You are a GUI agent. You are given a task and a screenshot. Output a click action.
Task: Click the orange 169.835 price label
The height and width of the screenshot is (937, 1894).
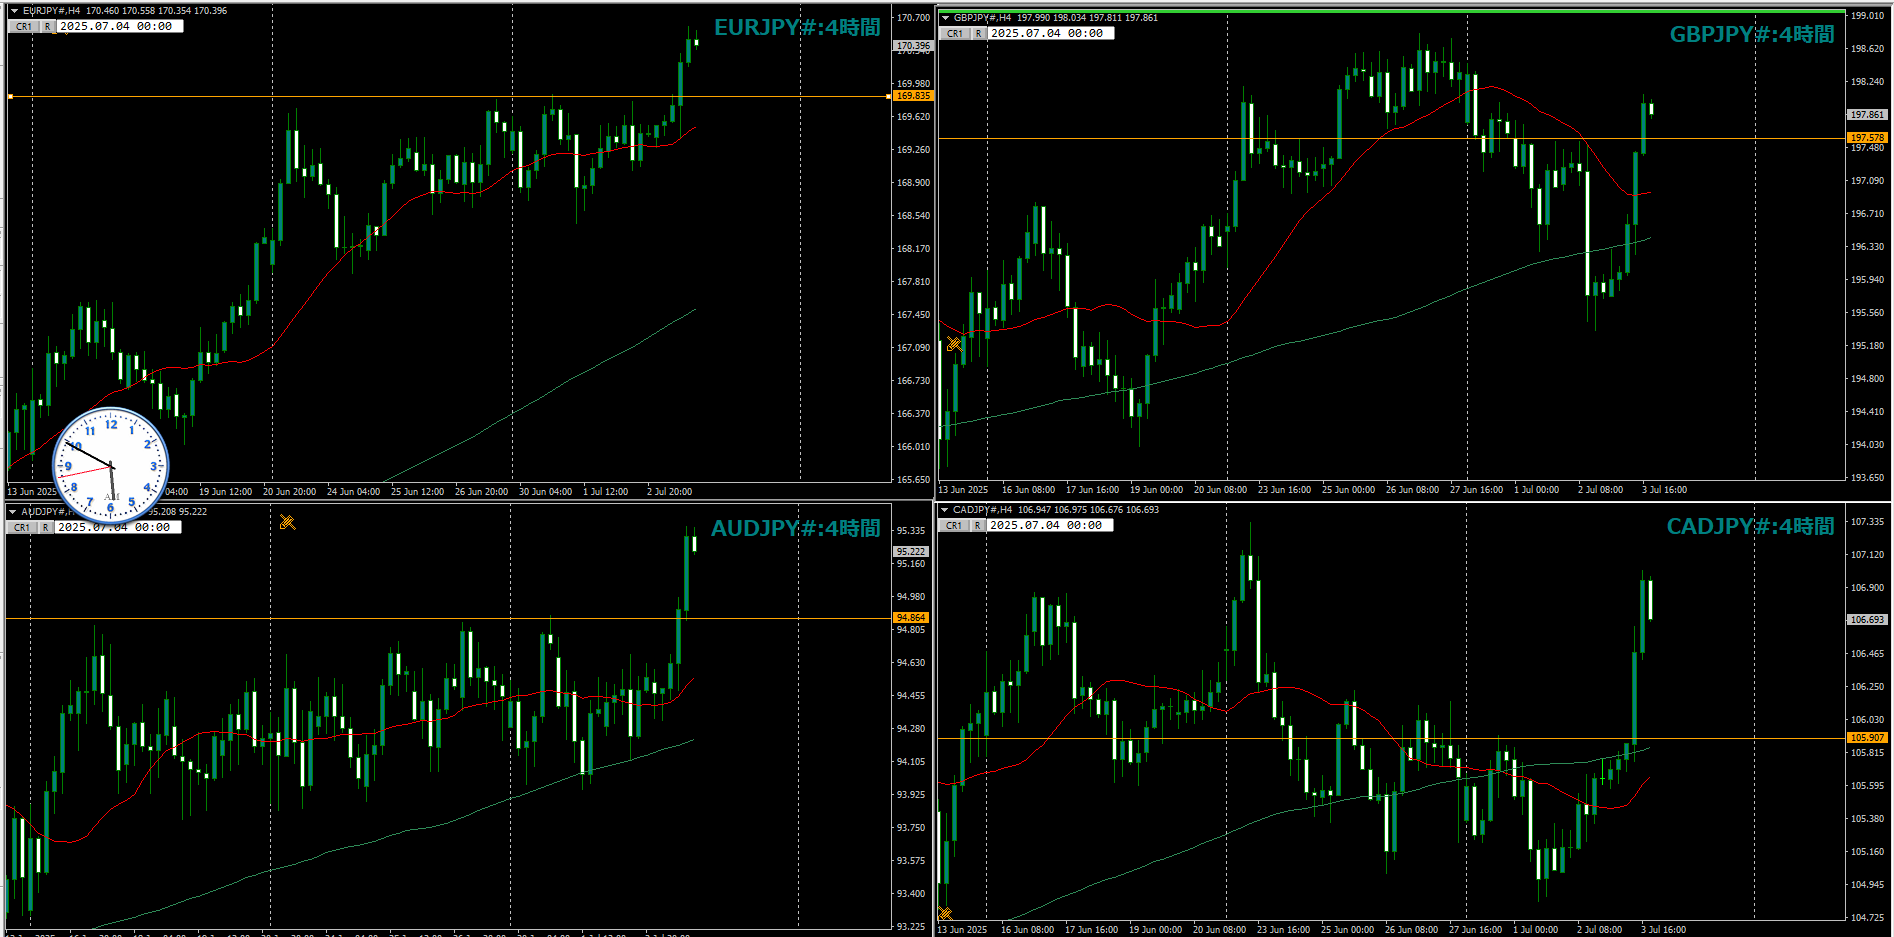coord(912,96)
